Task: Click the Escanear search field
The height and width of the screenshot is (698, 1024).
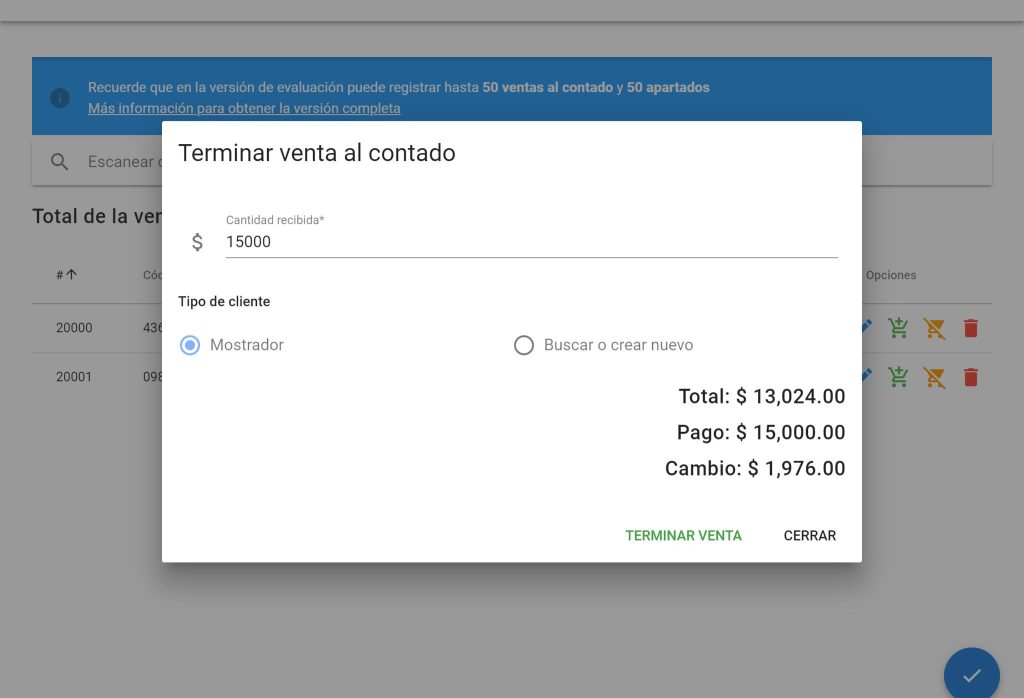Action: (x=122, y=162)
